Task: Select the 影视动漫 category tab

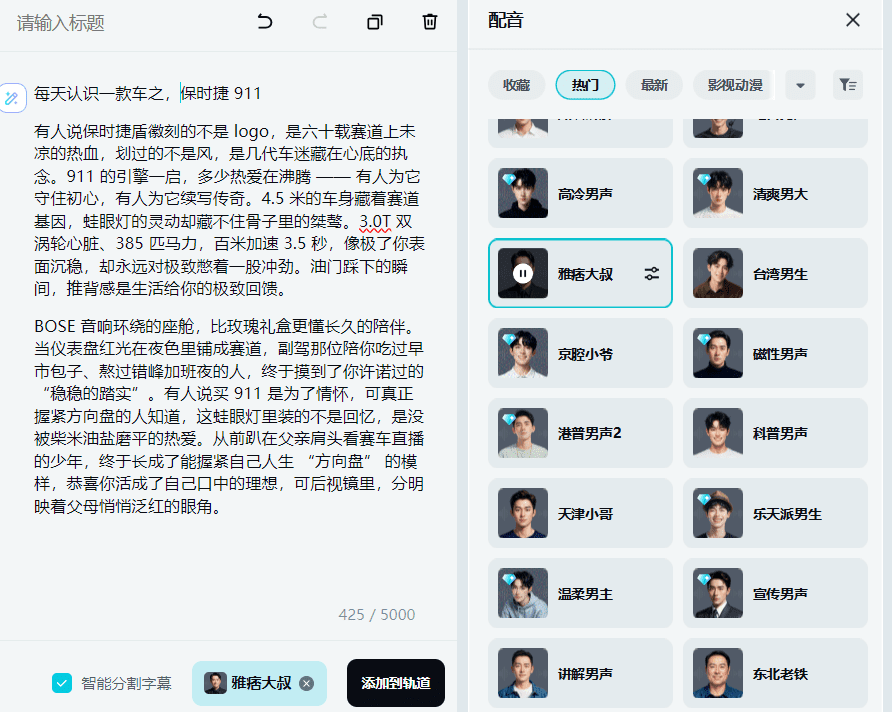Action: (734, 85)
